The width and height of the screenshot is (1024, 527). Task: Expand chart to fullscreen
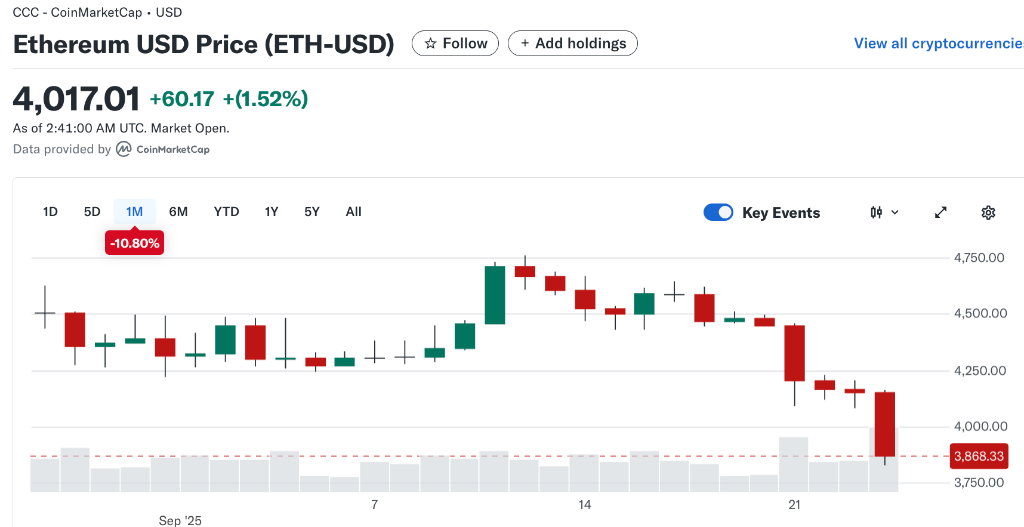tap(940, 212)
